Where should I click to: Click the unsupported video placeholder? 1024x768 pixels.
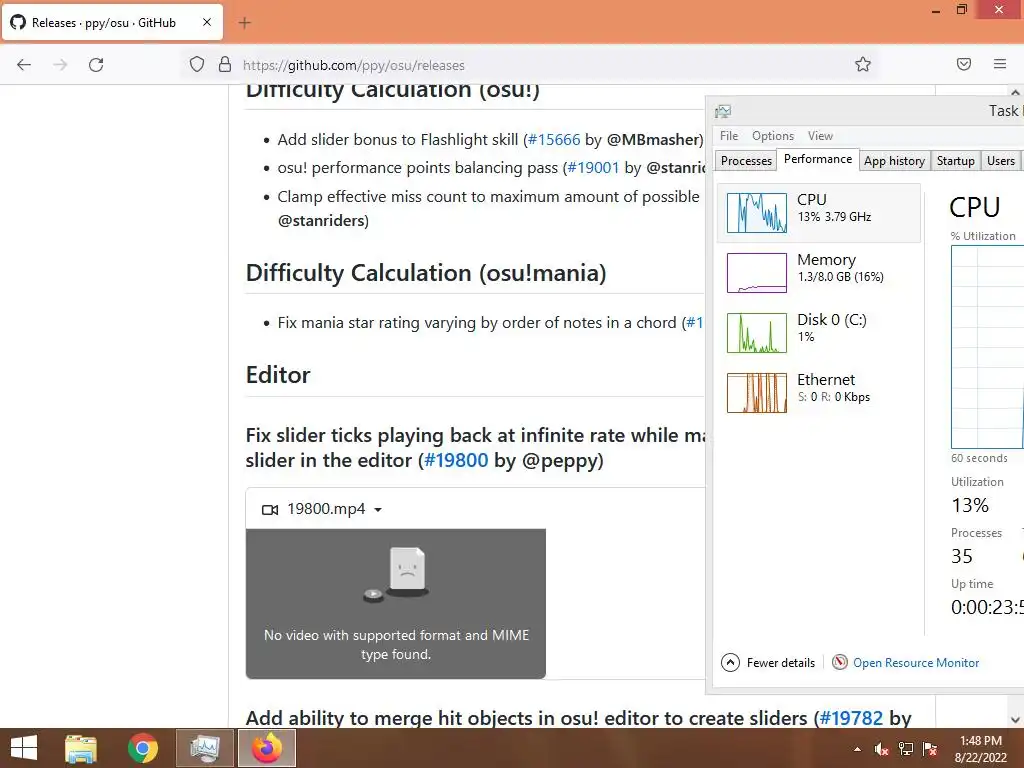pyautogui.click(x=396, y=603)
